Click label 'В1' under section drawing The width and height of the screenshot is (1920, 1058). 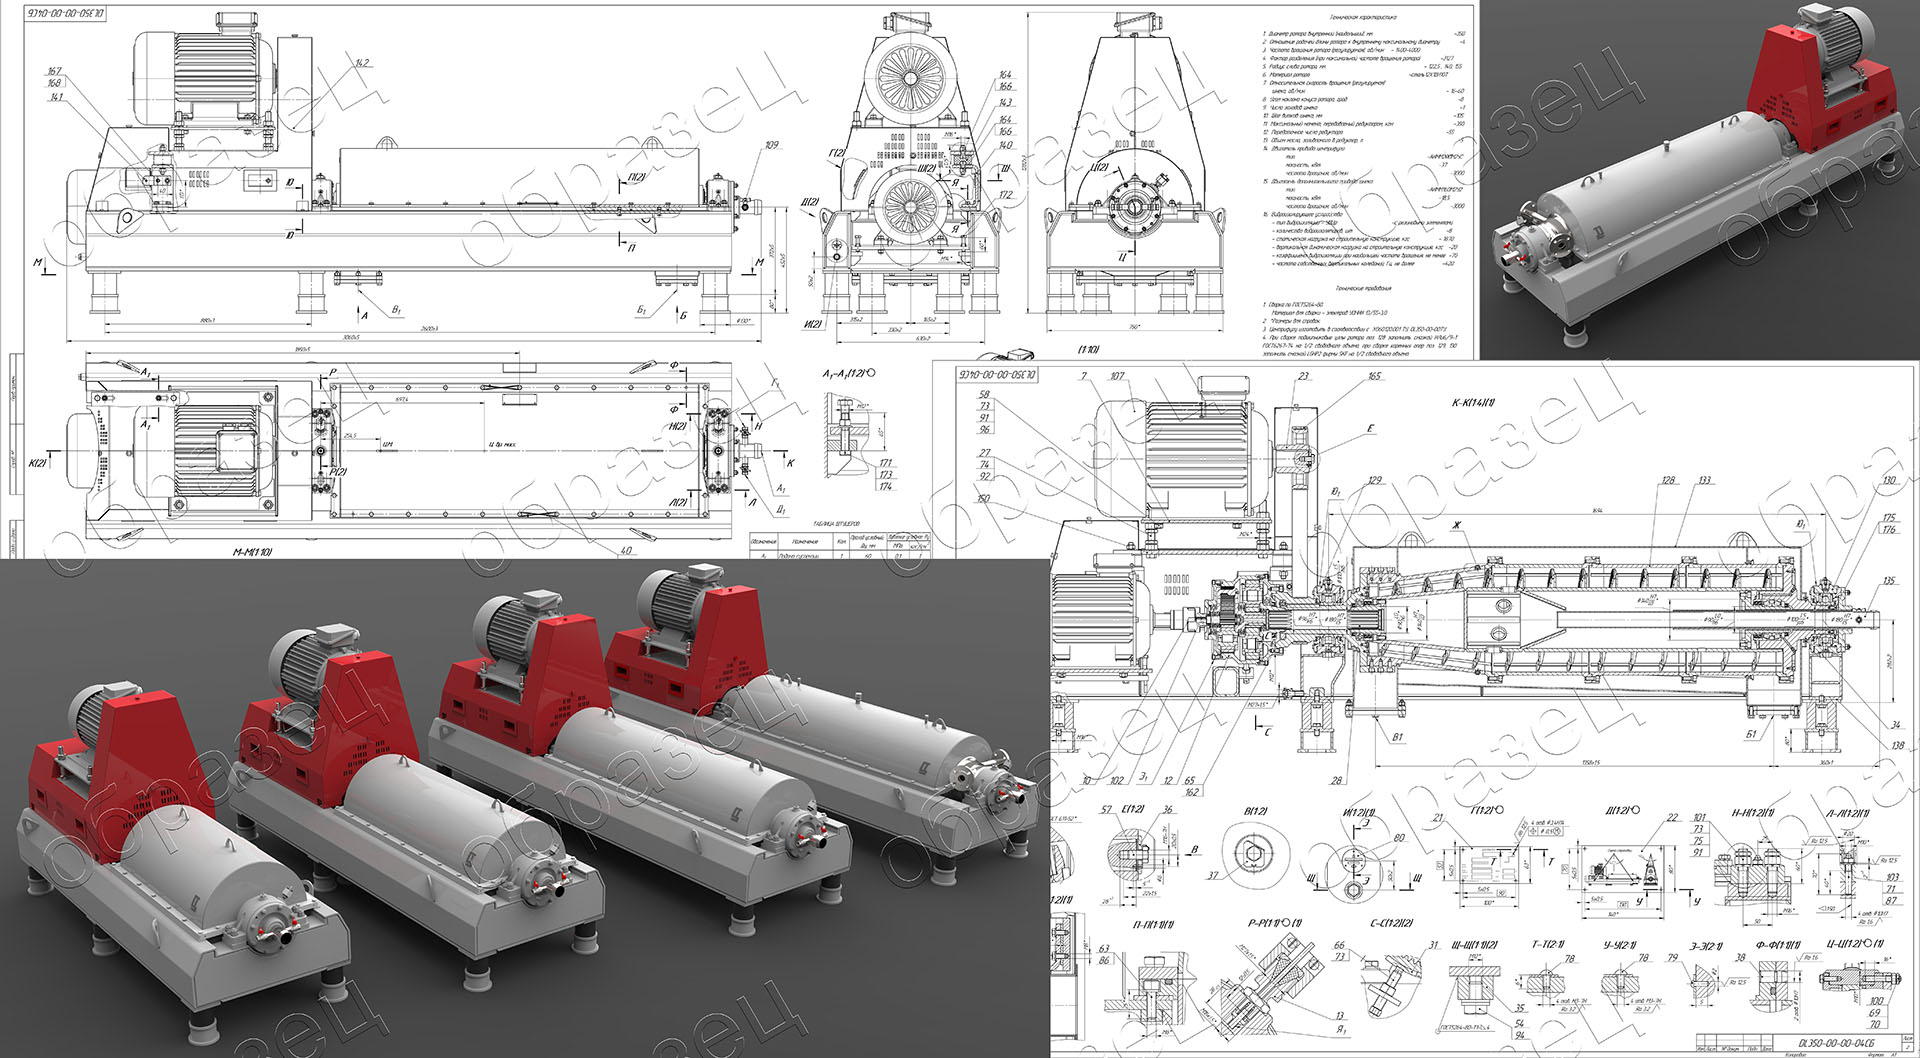[x=1397, y=737]
